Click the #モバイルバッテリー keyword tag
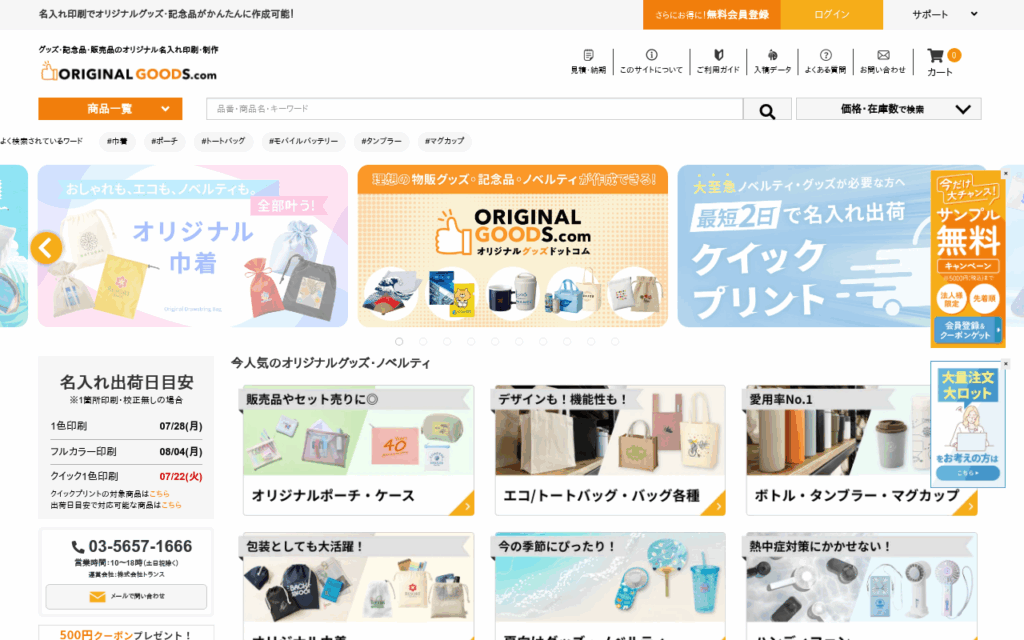The width and height of the screenshot is (1024, 640). pyautogui.click(x=304, y=141)
